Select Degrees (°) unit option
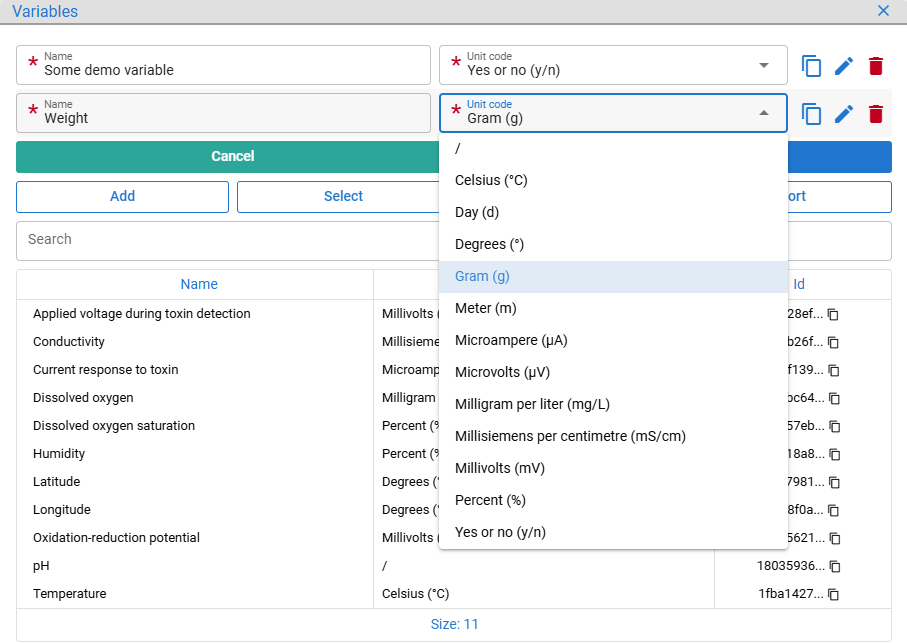The height and width of the screenshot is (643, 907). point(613,245)
